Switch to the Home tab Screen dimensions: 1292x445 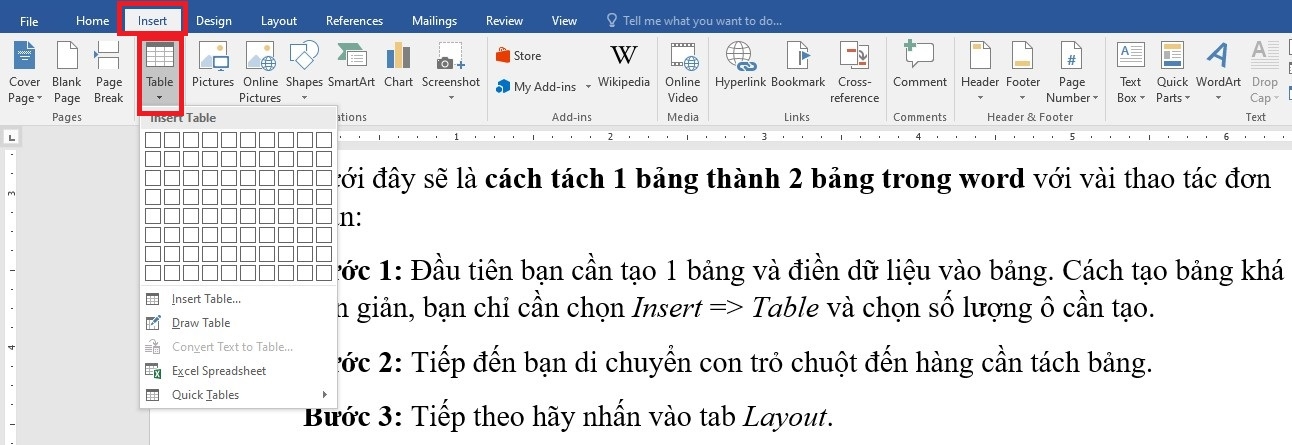(93, 21)
